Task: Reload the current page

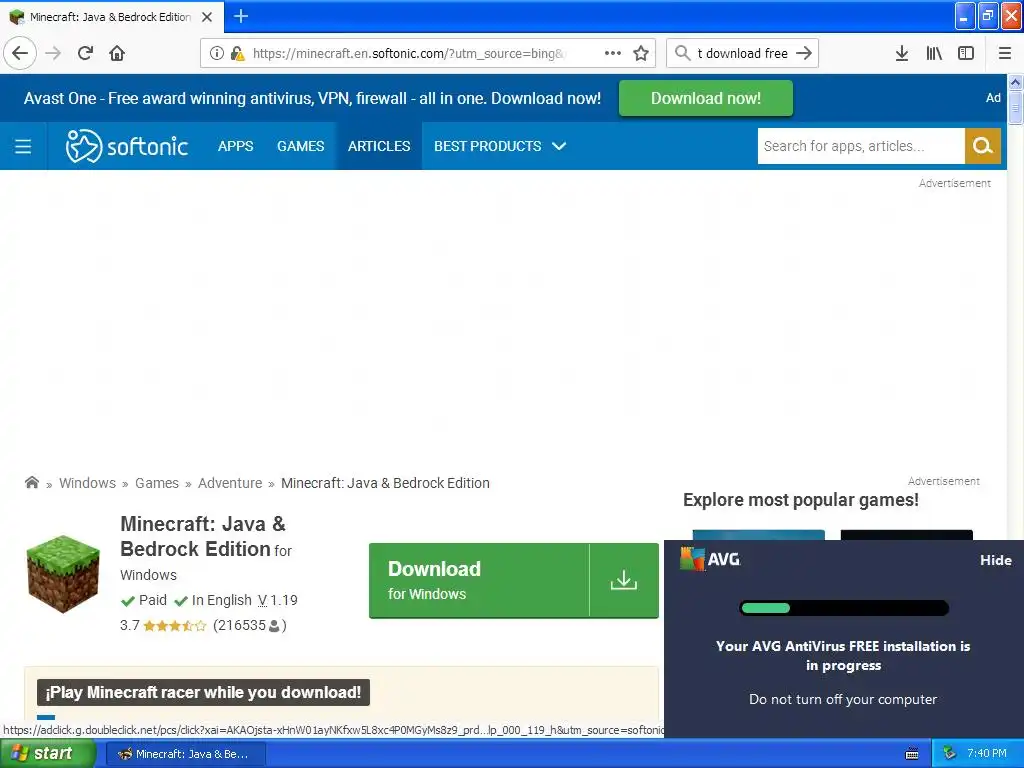Action: pyautogui.click(x=86, y=53)
